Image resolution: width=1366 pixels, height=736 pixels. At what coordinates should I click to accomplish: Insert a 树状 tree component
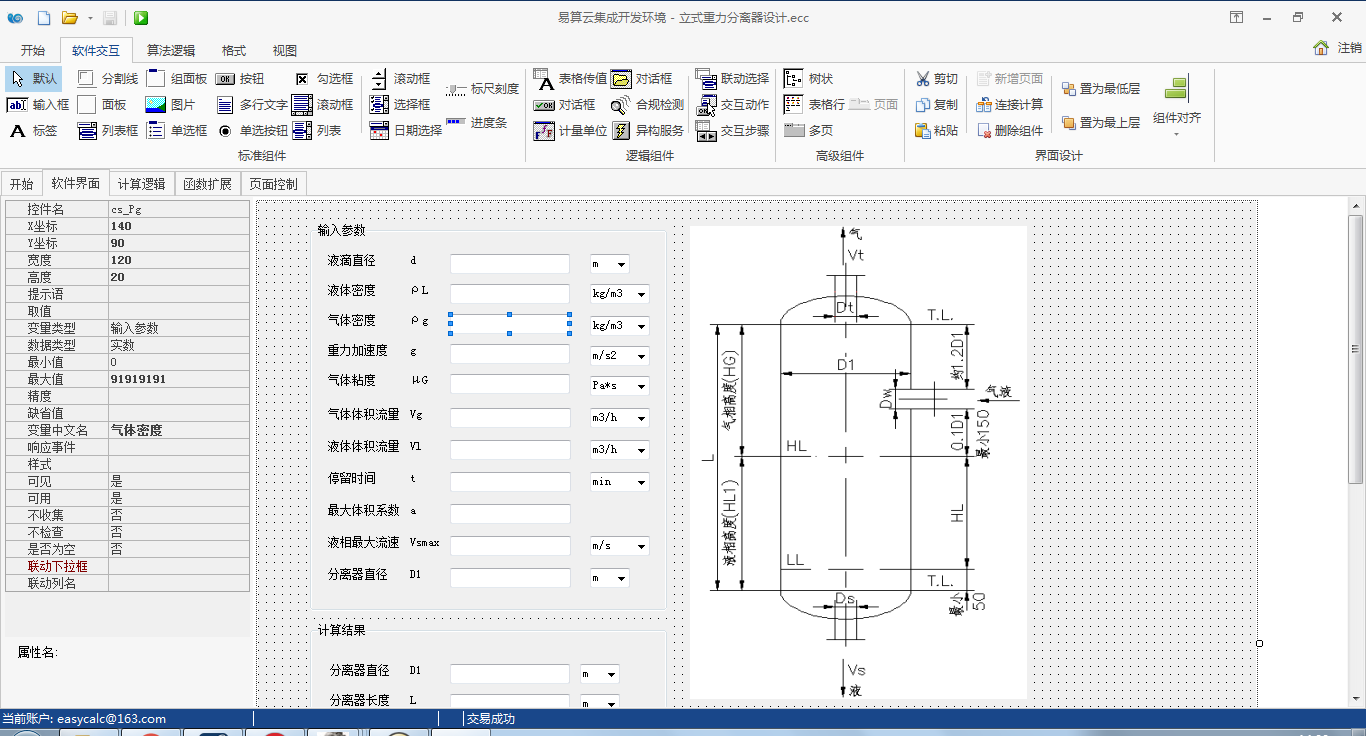click(808, 78)
